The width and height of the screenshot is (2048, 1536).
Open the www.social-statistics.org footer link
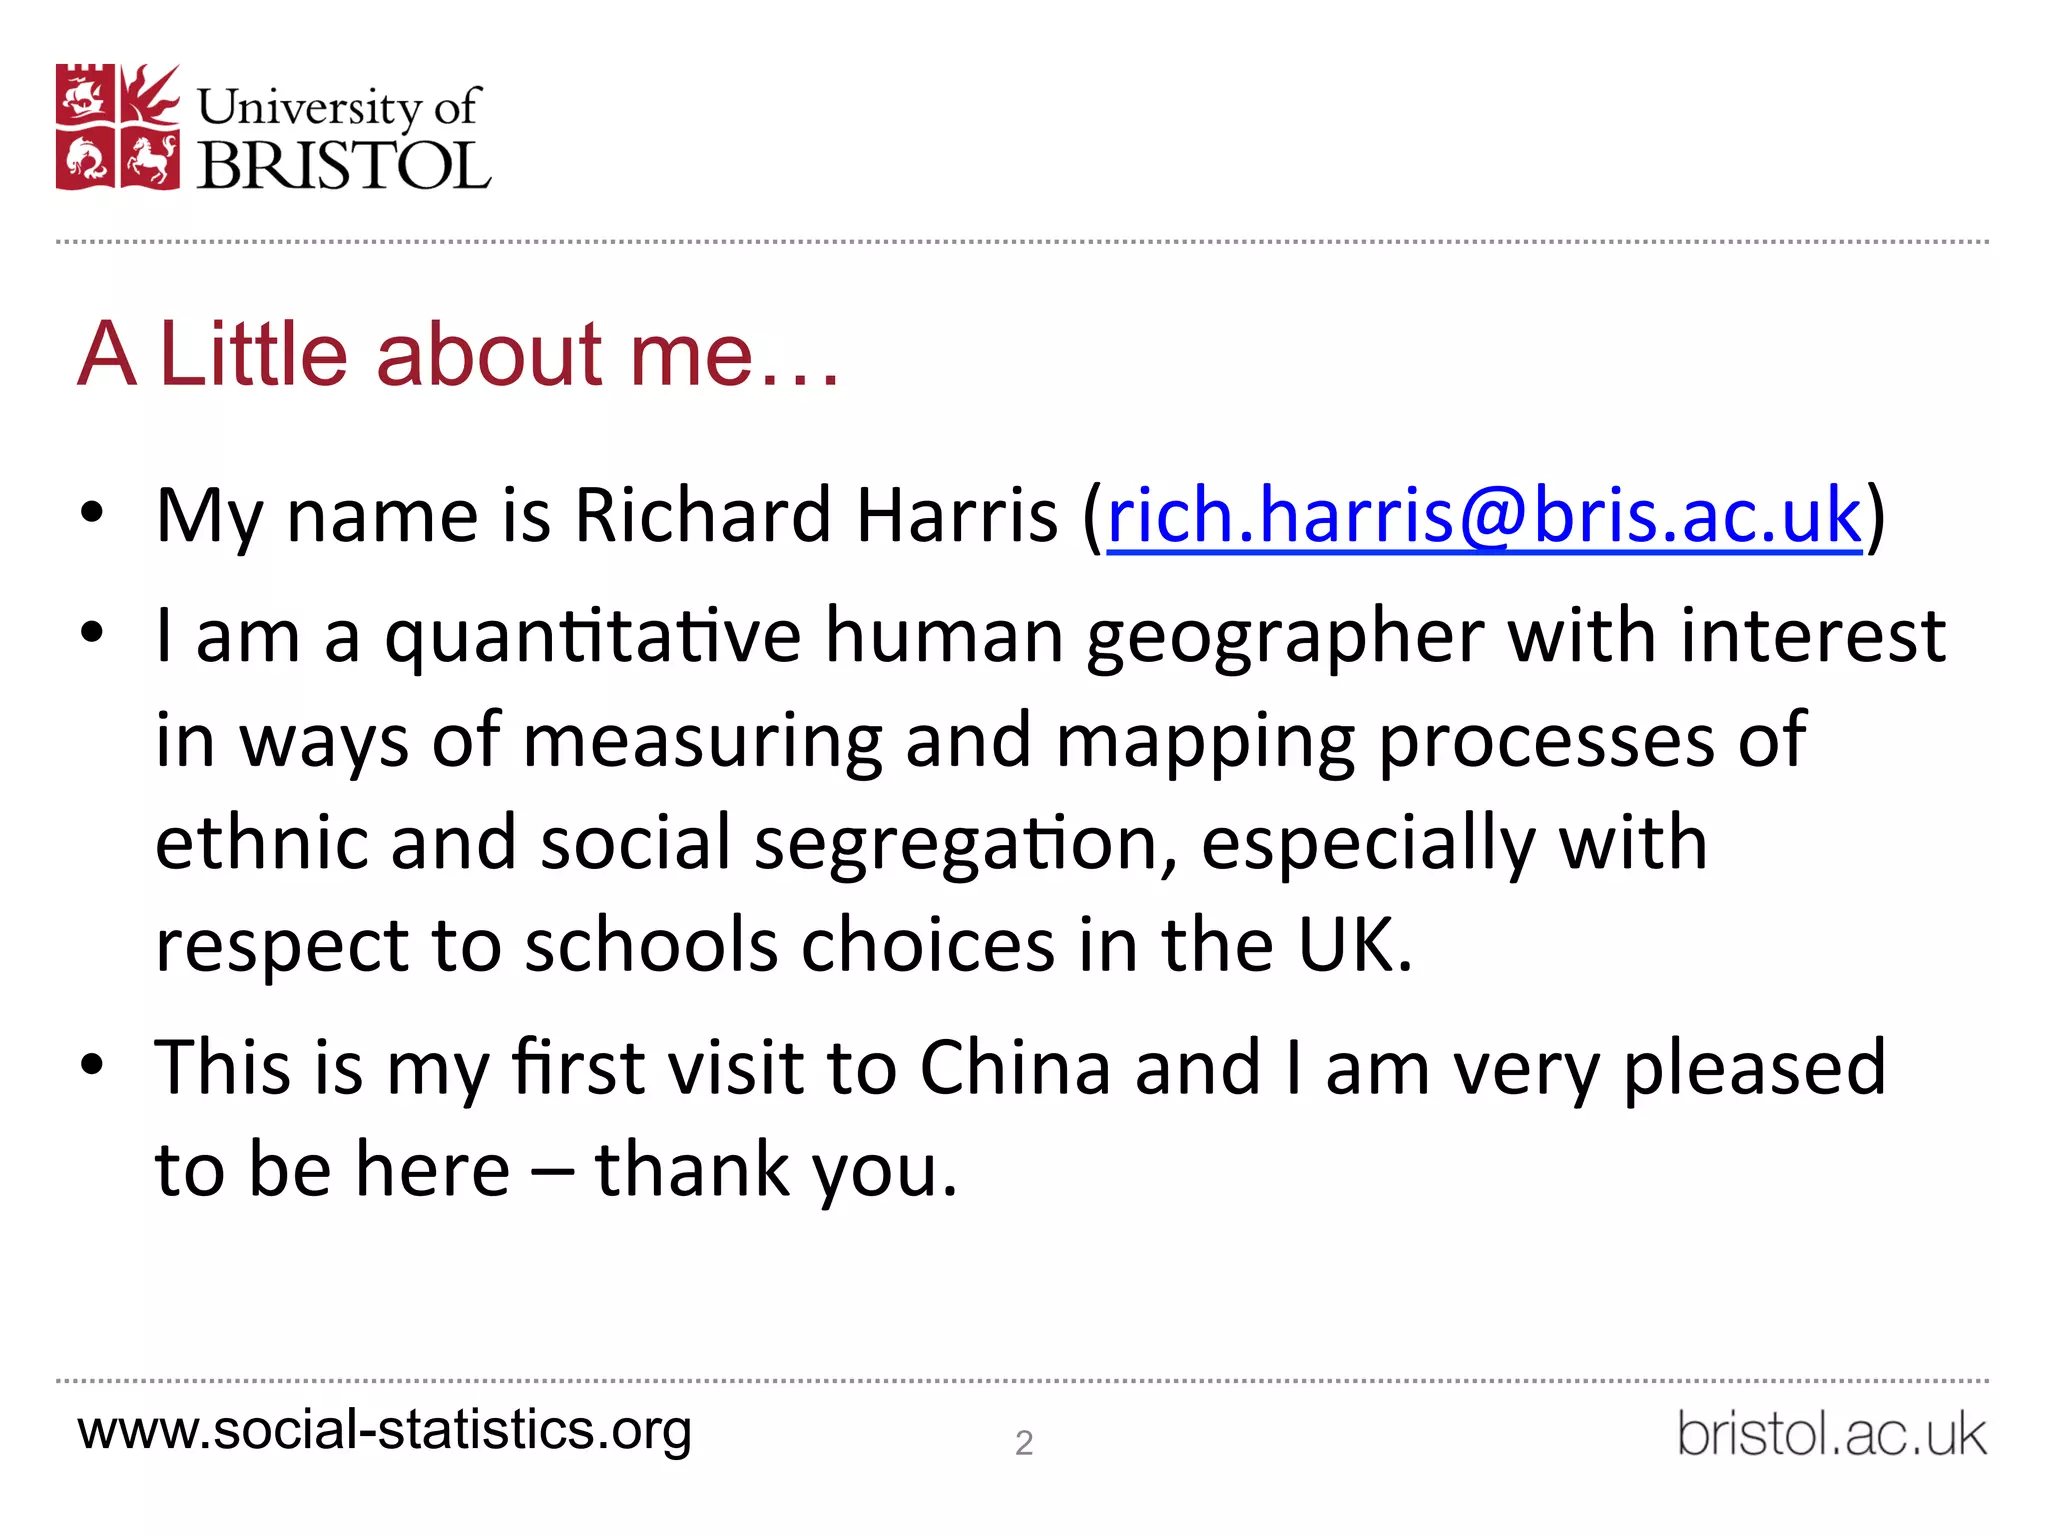[385, 1430]
